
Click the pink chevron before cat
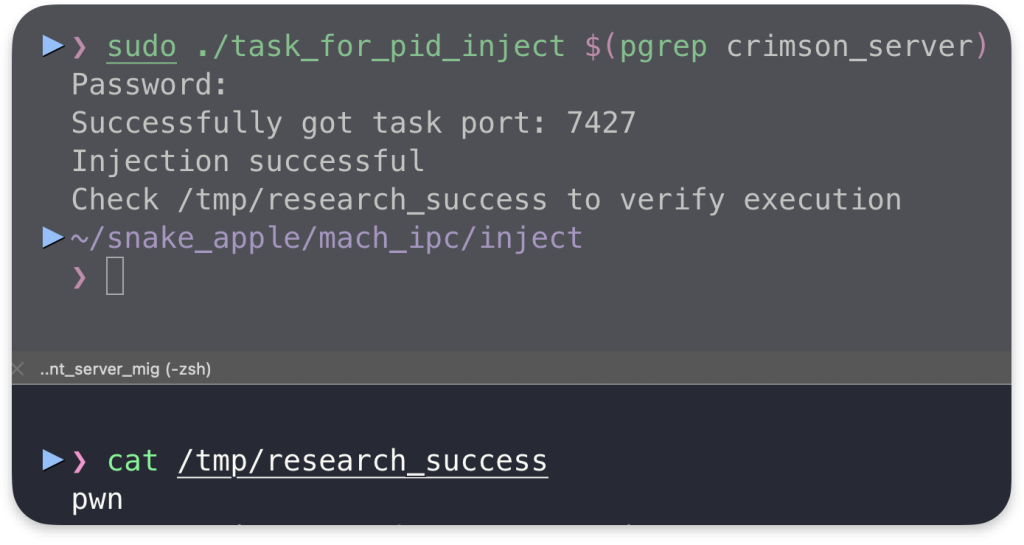(80, 461)
